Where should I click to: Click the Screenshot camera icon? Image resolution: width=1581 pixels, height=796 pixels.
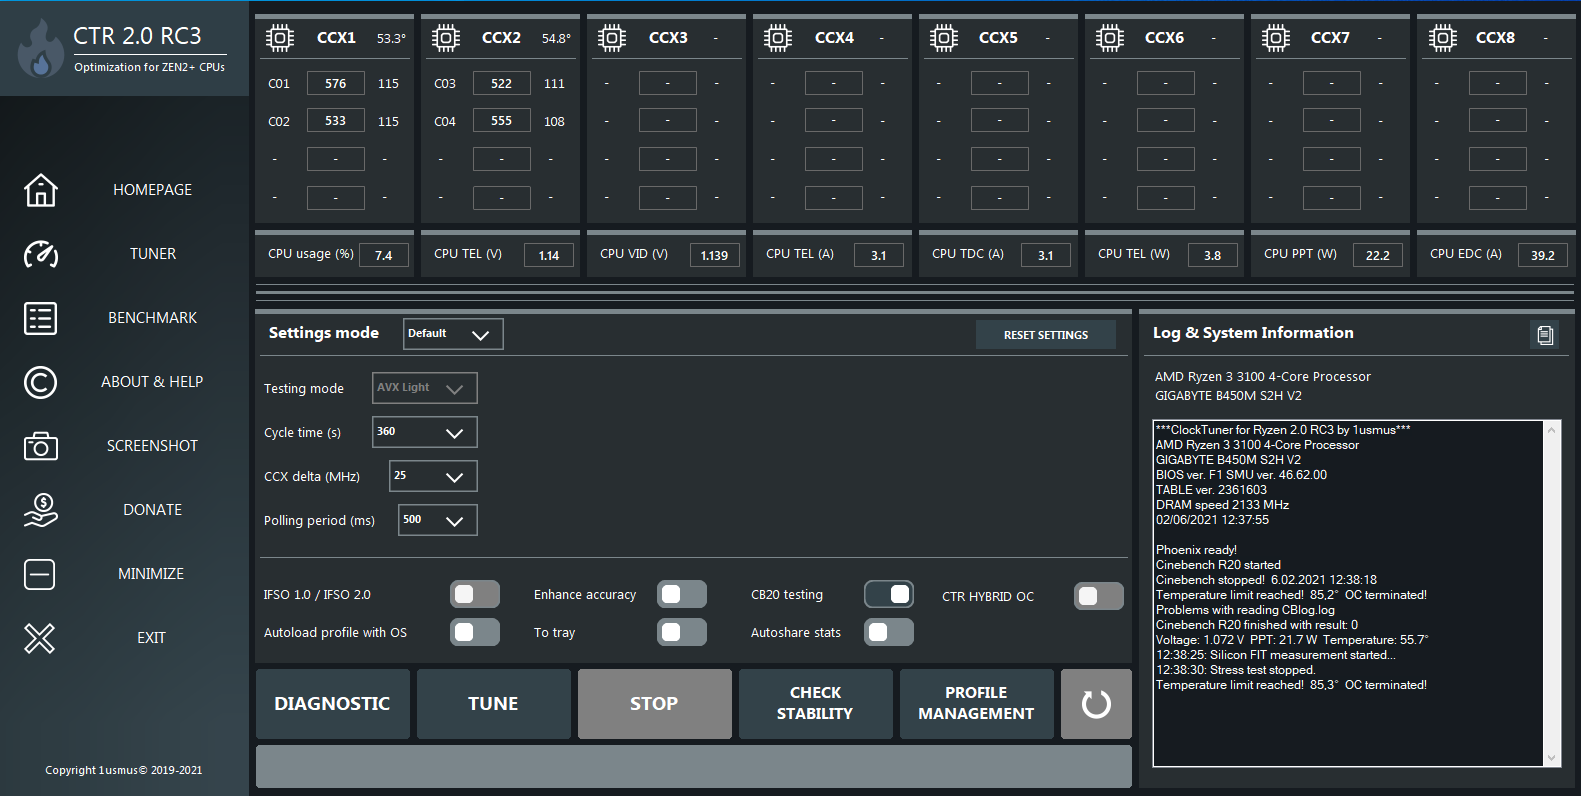(x=41, y=446)
